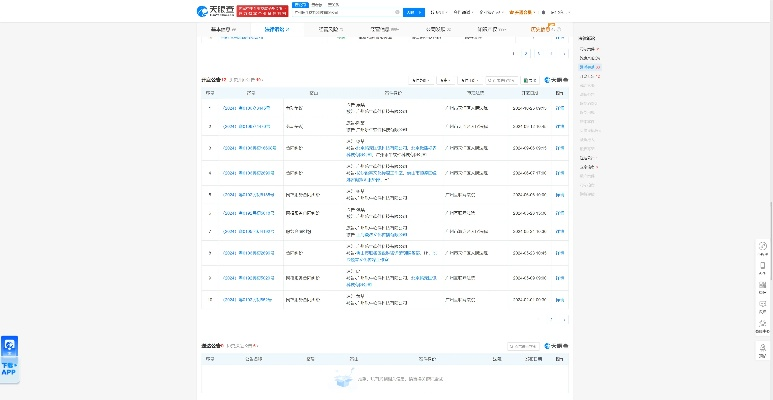Screen dimensions: 773x400
Task: Switch to the 基本信息 company tab
Action: tap(224, 30)
